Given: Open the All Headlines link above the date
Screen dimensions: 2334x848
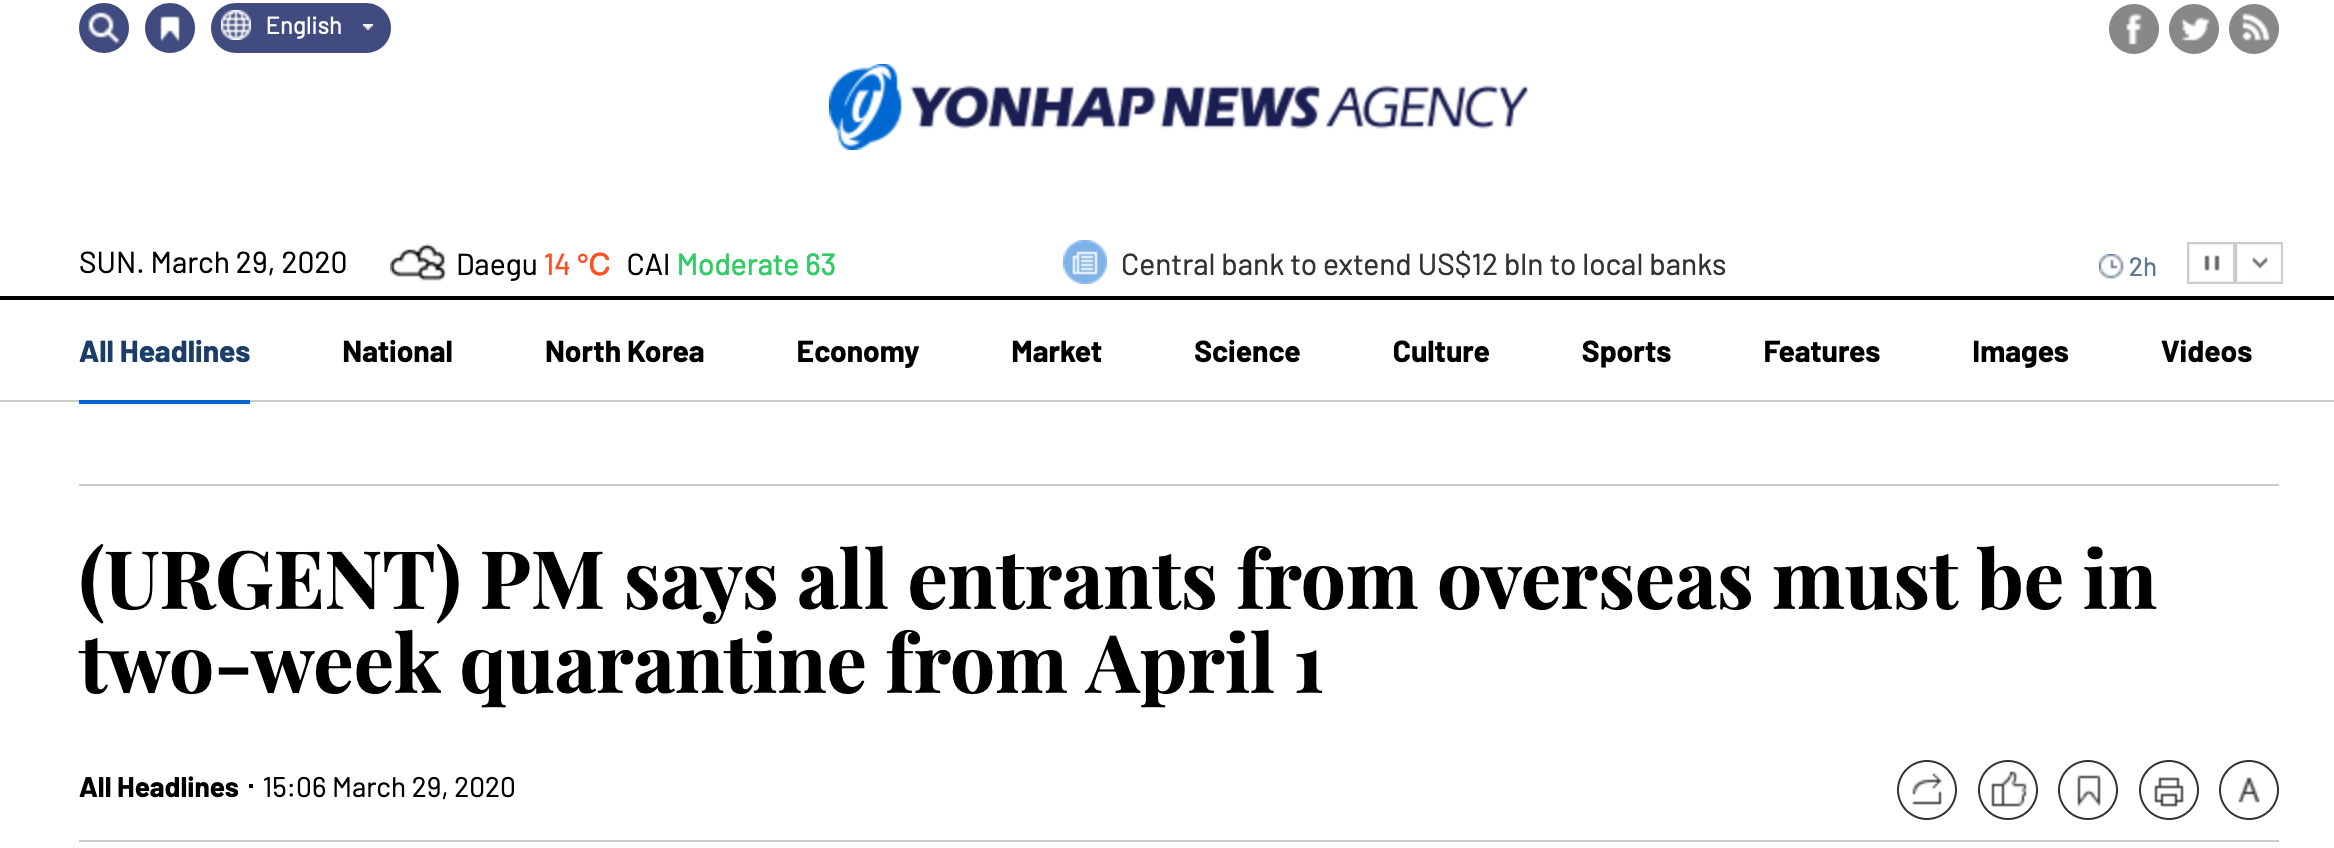Looking at the screenshot, I should pos(159,788).
